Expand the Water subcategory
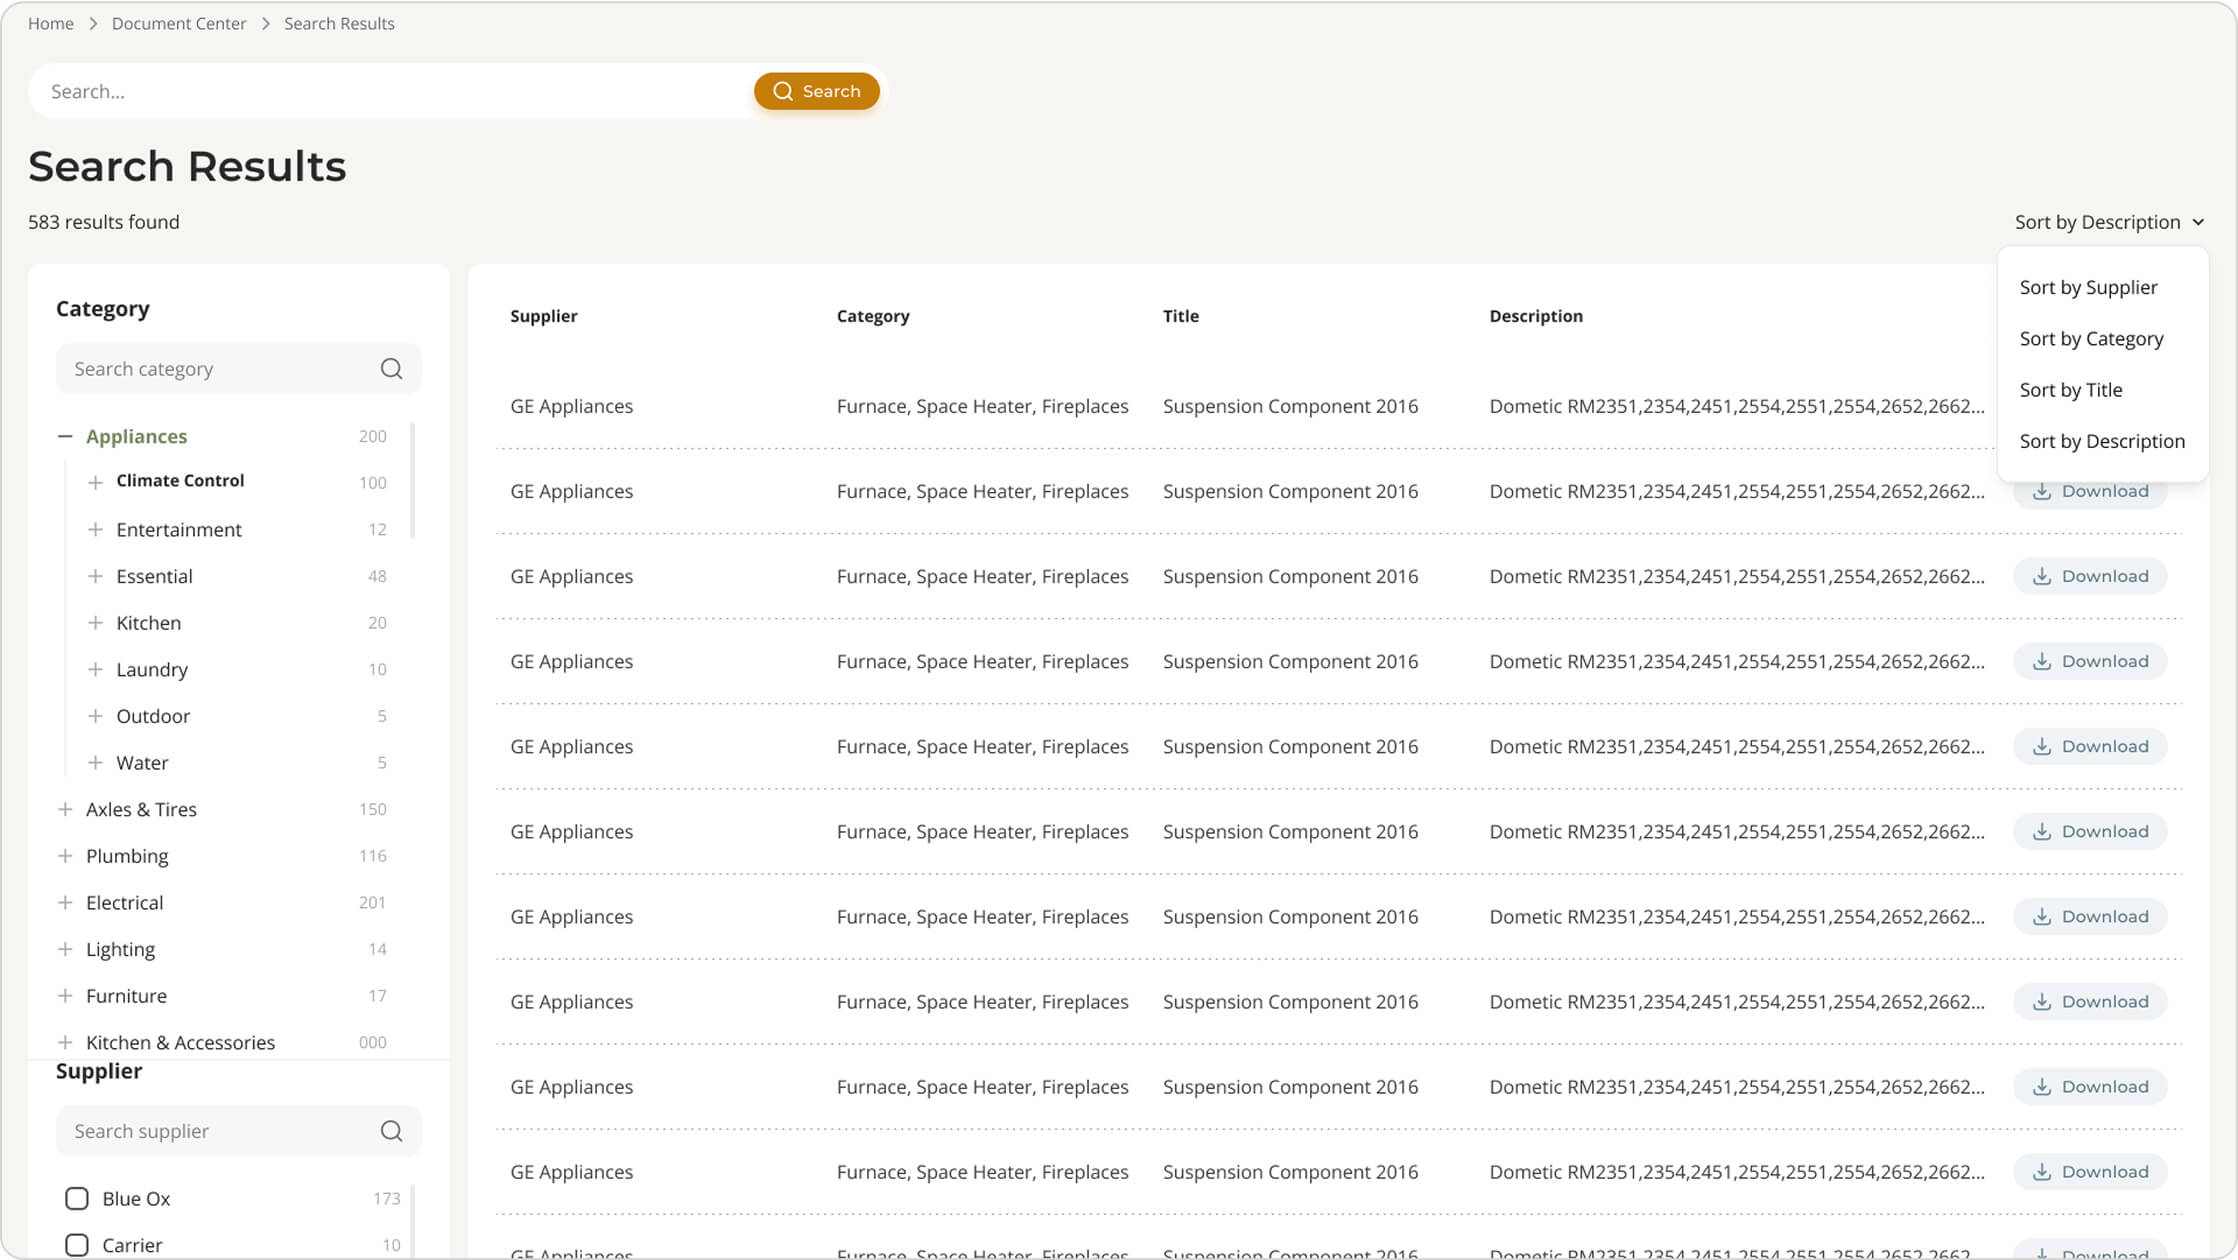The image size is (2238, 1260). click(95, 762)
